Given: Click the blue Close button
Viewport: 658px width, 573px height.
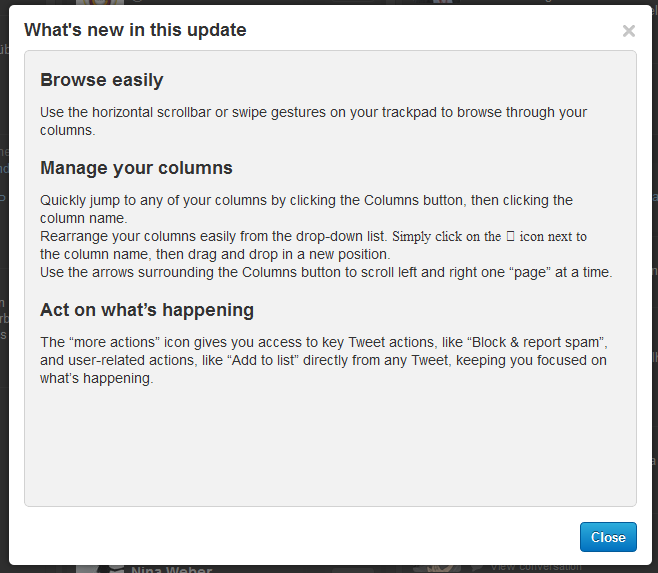Looking at the screenshot, I should click(x=608, y=537).
